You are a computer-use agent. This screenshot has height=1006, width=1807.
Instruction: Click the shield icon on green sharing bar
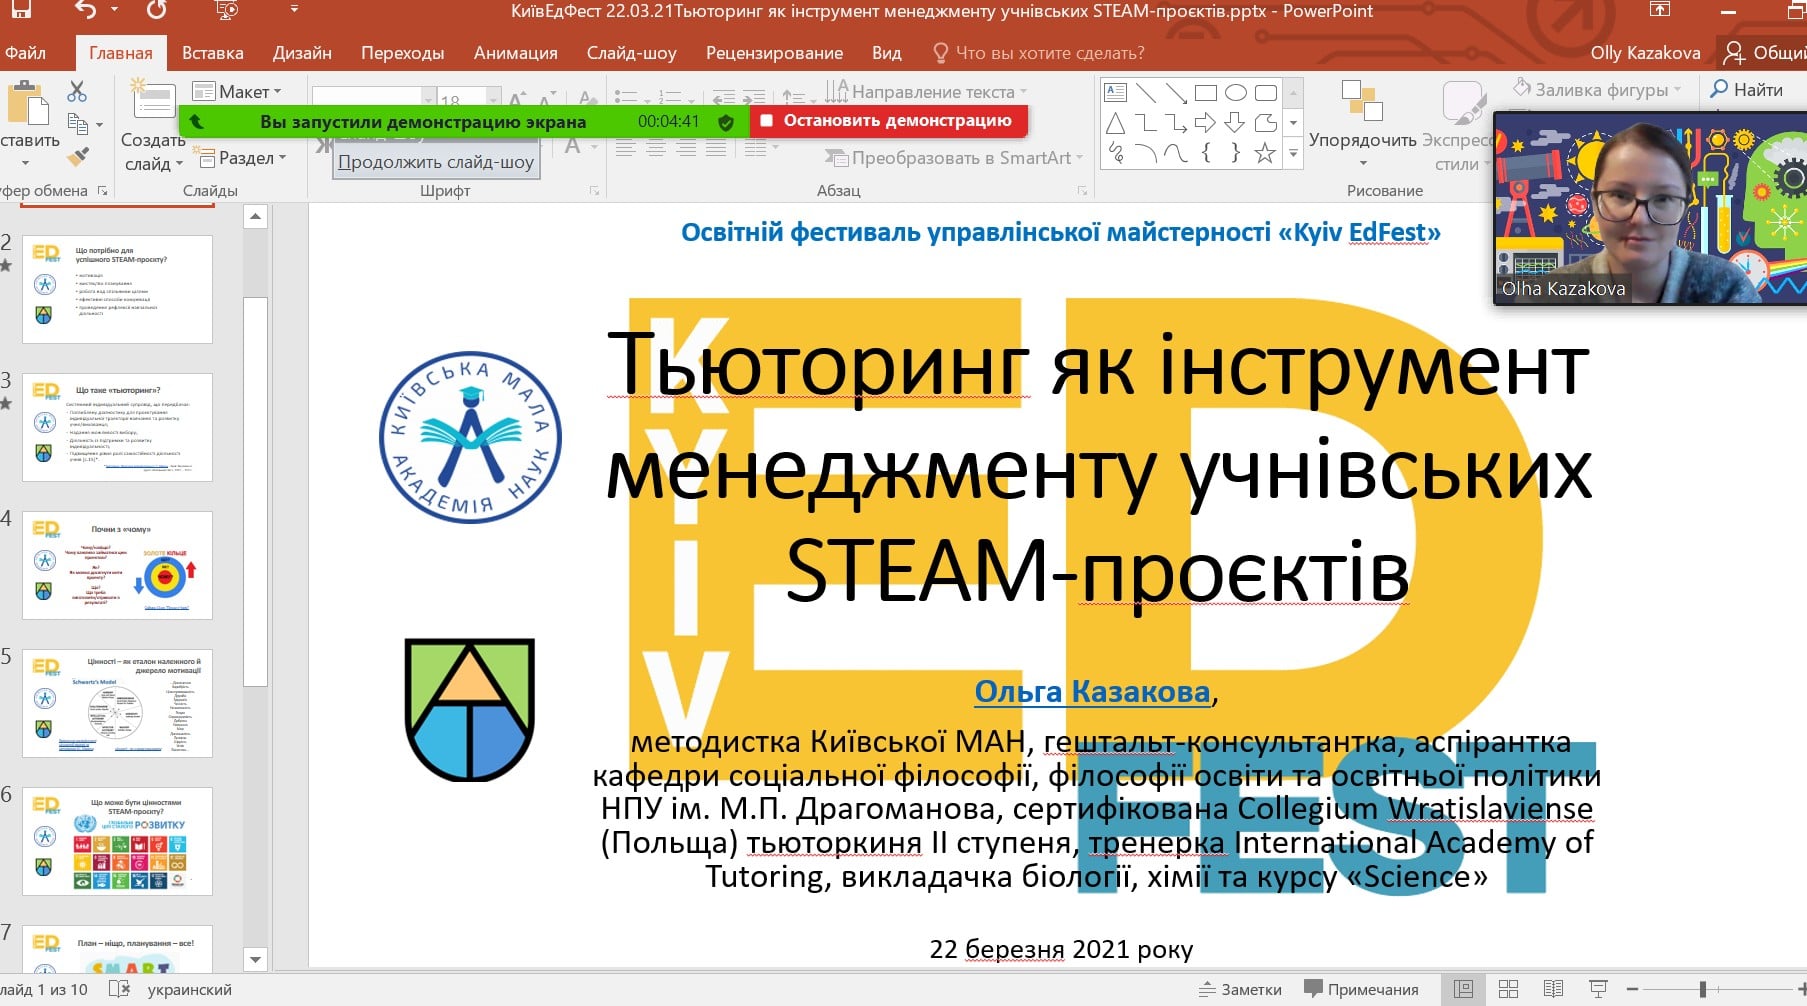point(726,122)
